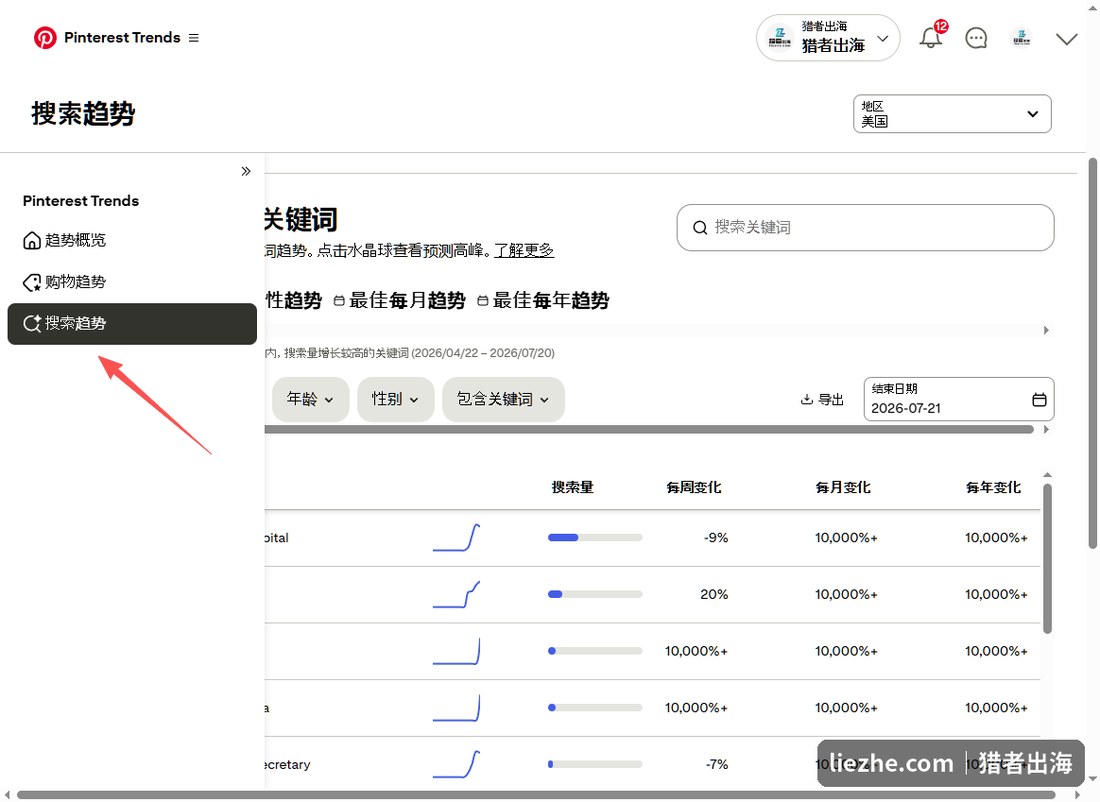1100x802 pixels.
Task: Open the 猎者出海 account switcher dropdown
Action: (828, 38)
